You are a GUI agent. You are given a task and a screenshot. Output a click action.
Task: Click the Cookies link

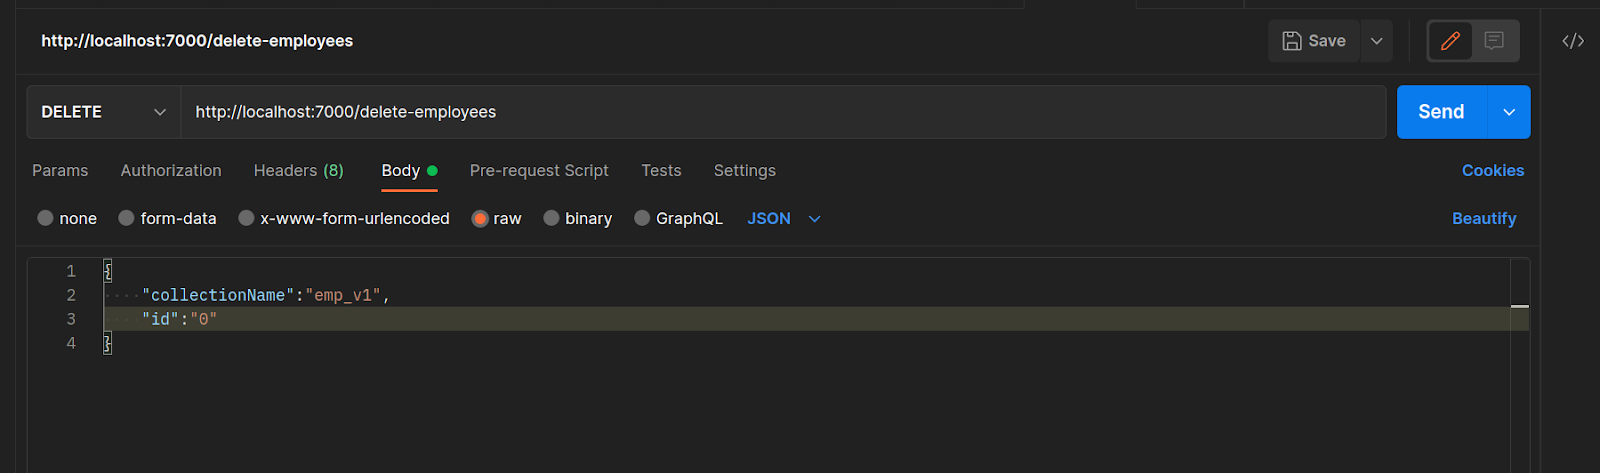point(1492,170)
